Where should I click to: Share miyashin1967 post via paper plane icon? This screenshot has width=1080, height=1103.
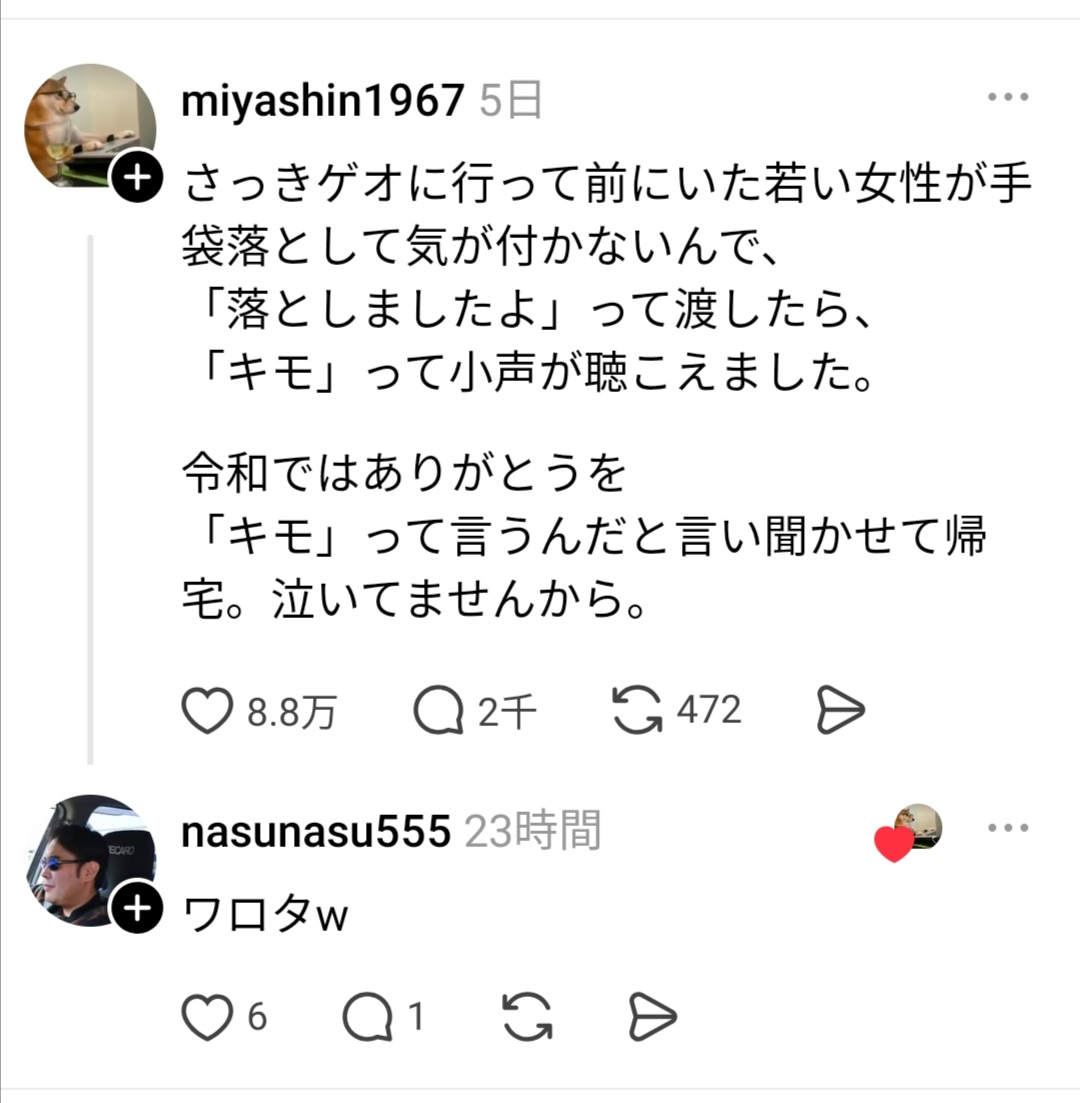coord(840,710)
